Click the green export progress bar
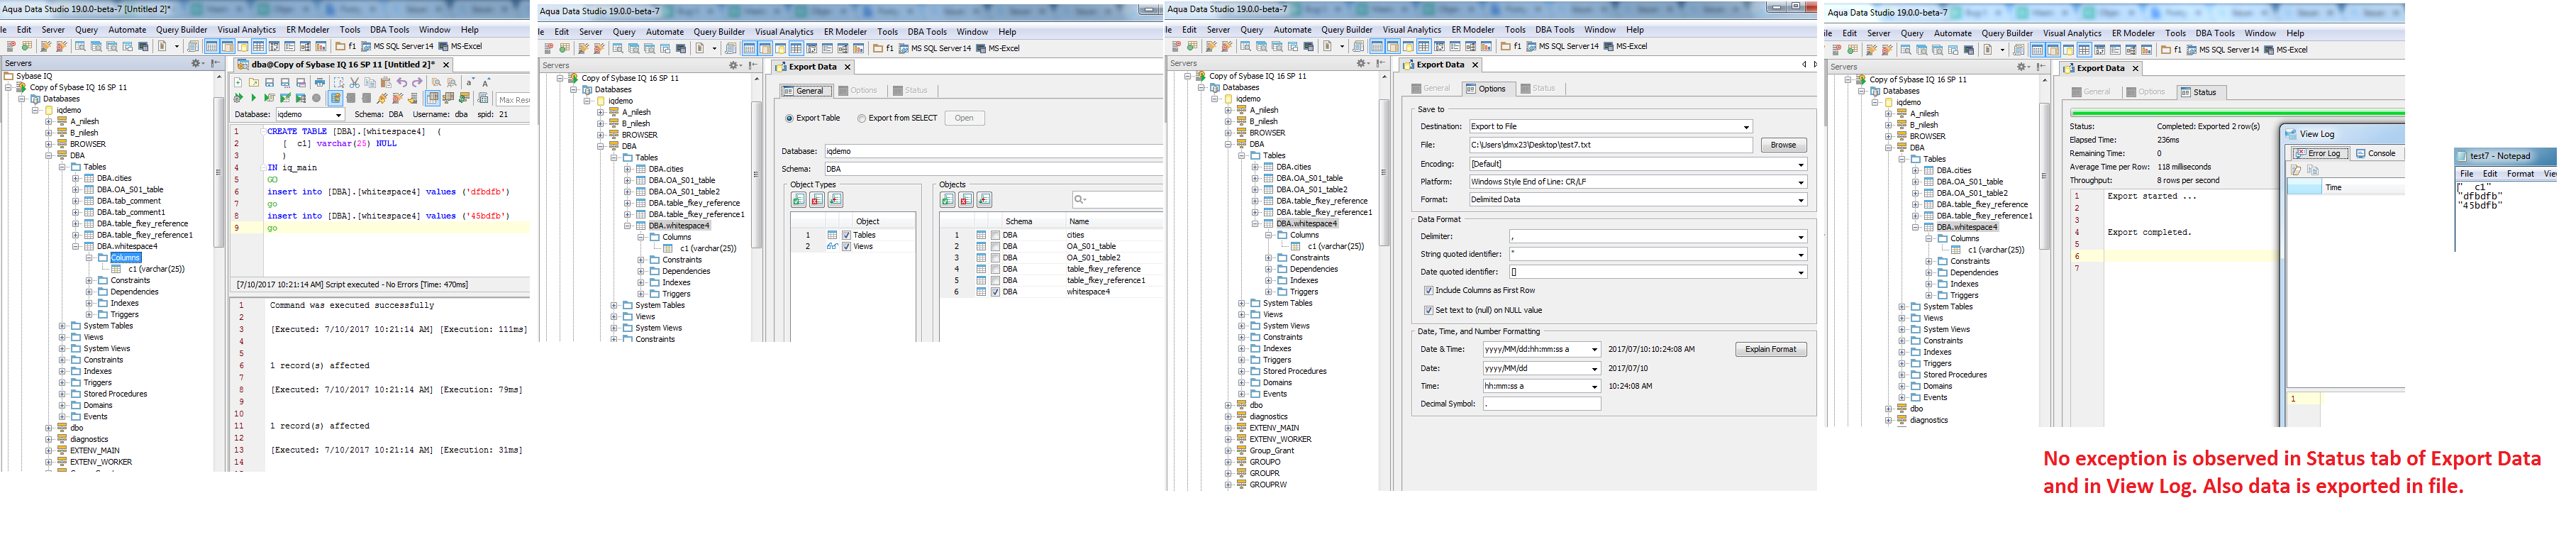This screenshot has height=537, width=2576. coord(2237,113)
